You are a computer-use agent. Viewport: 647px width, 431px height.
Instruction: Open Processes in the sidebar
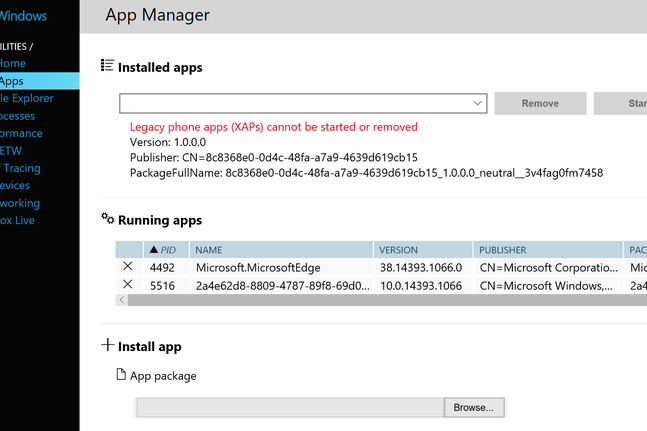tap(17, 116)
